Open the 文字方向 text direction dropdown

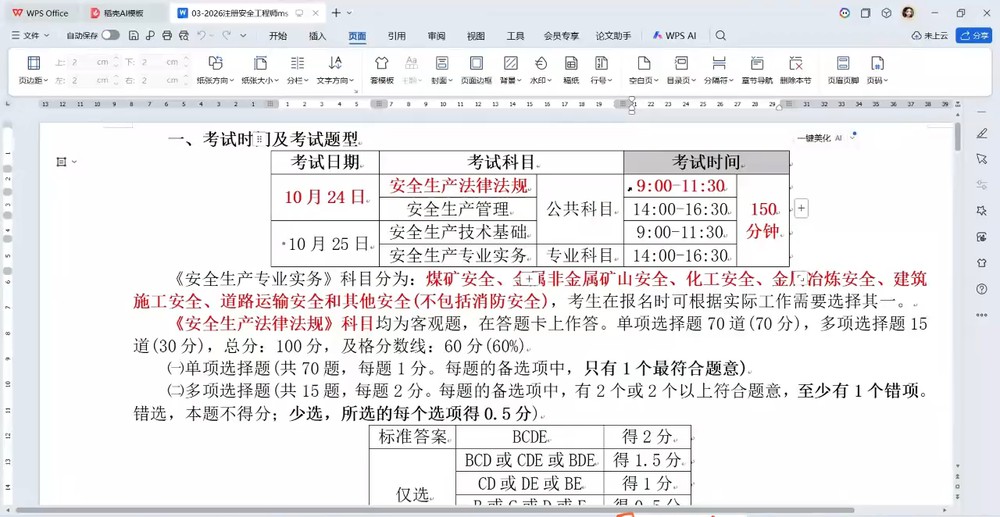[x=335, y=80]
